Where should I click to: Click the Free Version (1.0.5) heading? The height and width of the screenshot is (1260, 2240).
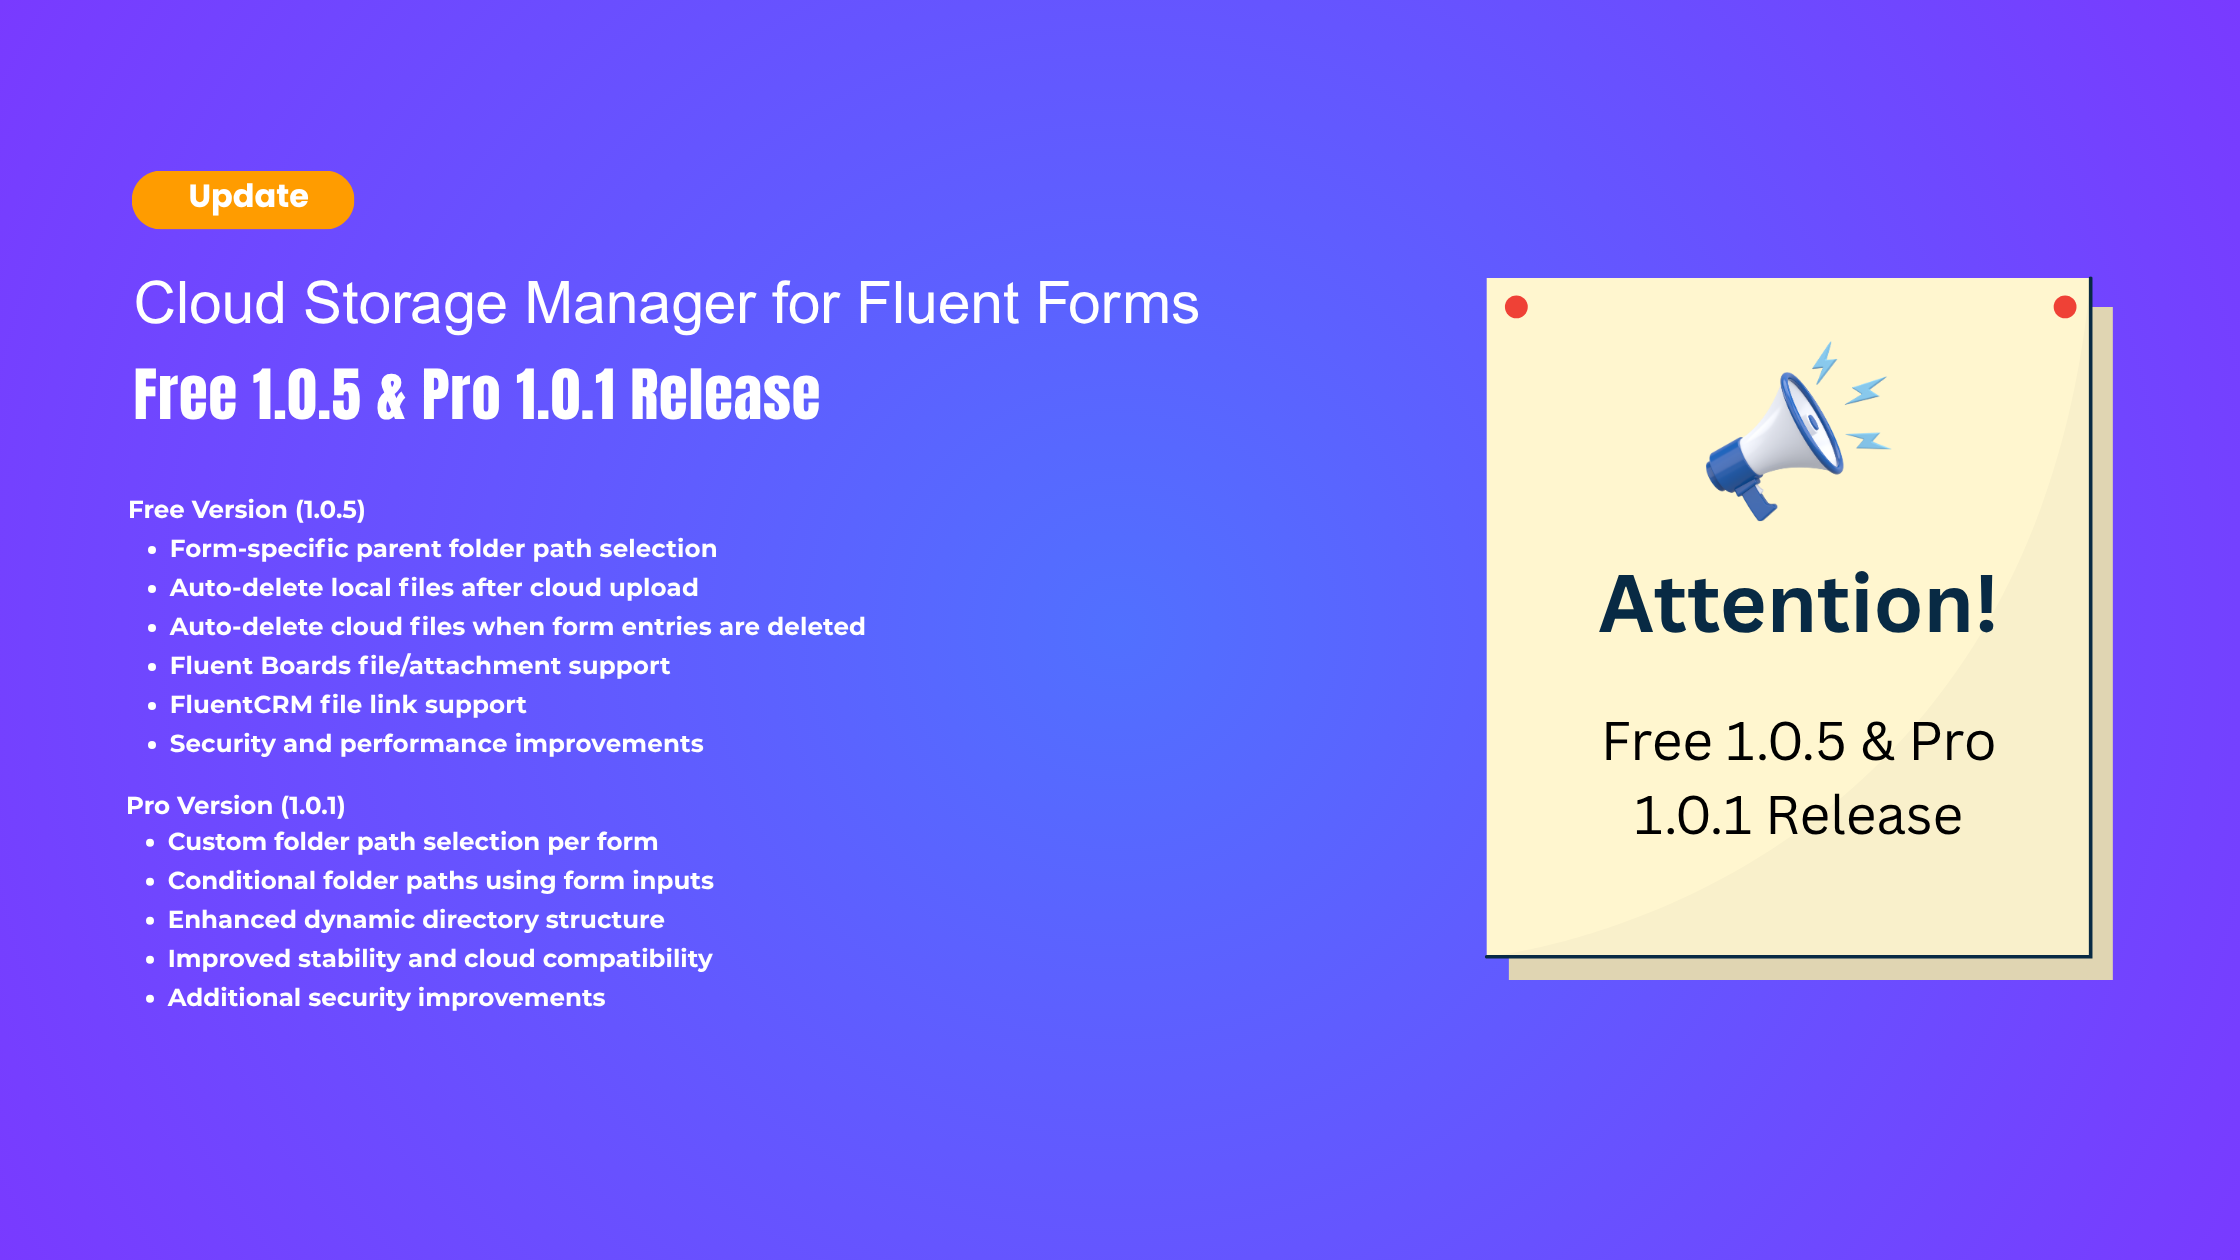247,510
